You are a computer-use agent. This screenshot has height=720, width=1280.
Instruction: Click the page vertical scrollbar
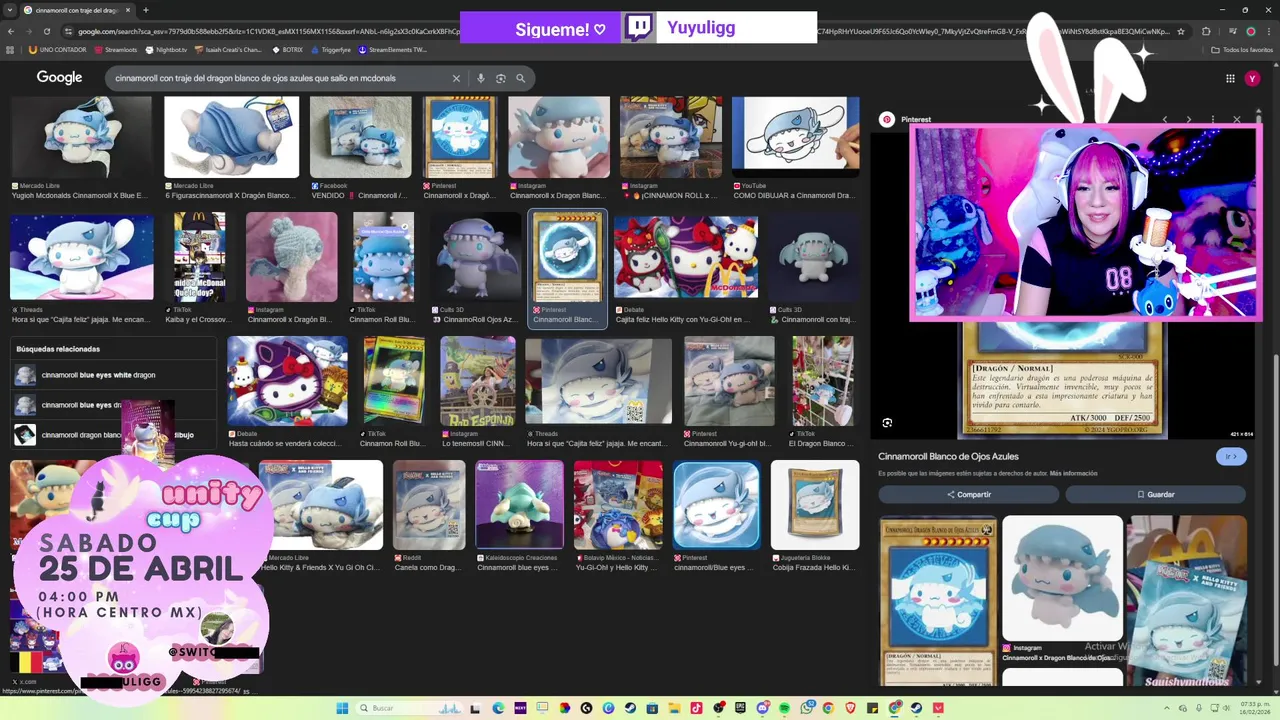tap(1276, 380)
